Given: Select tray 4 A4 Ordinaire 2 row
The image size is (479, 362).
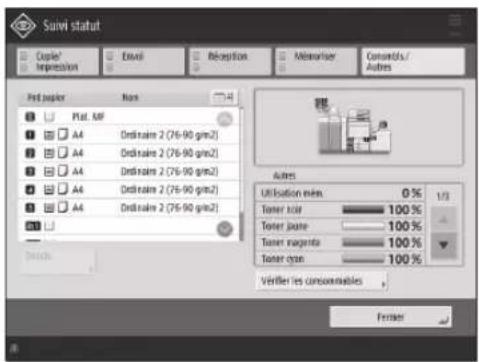Looking at the screenshot, I should pyautogui.click(x=129, y=190).
